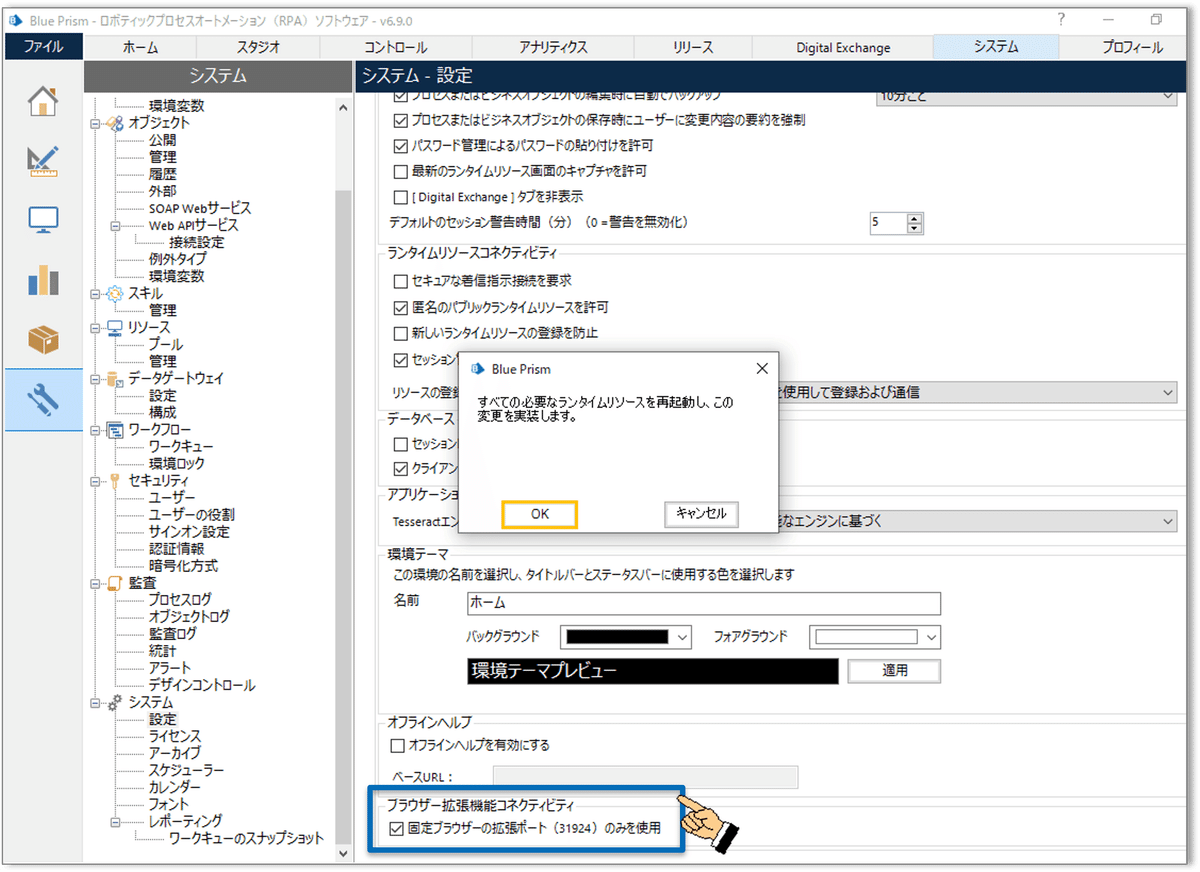
Task: Collapse the 監査 tree node
Action: [x=96, y=584]
